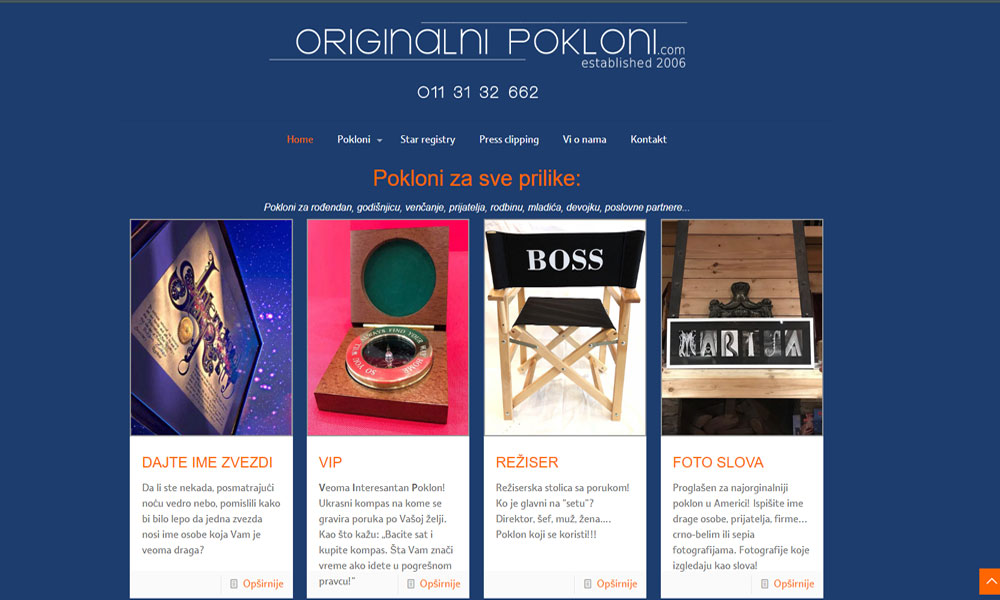1000x600 pixels.
Task: Select Vi o nama menu item
Action: (584, 139)
